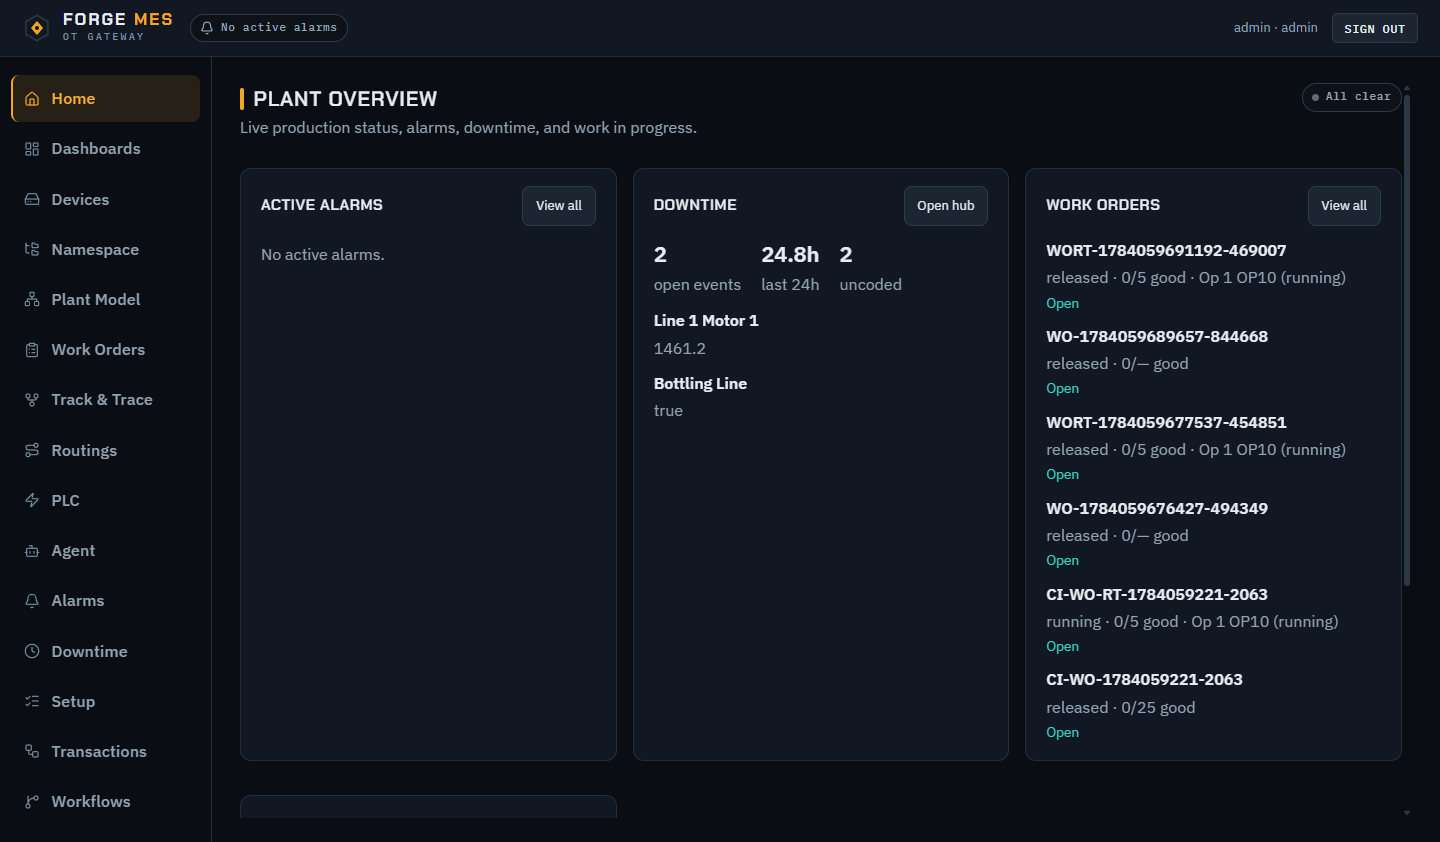
Task: Open work order WO-1784059689657-844668
Action: [1157, 337]
